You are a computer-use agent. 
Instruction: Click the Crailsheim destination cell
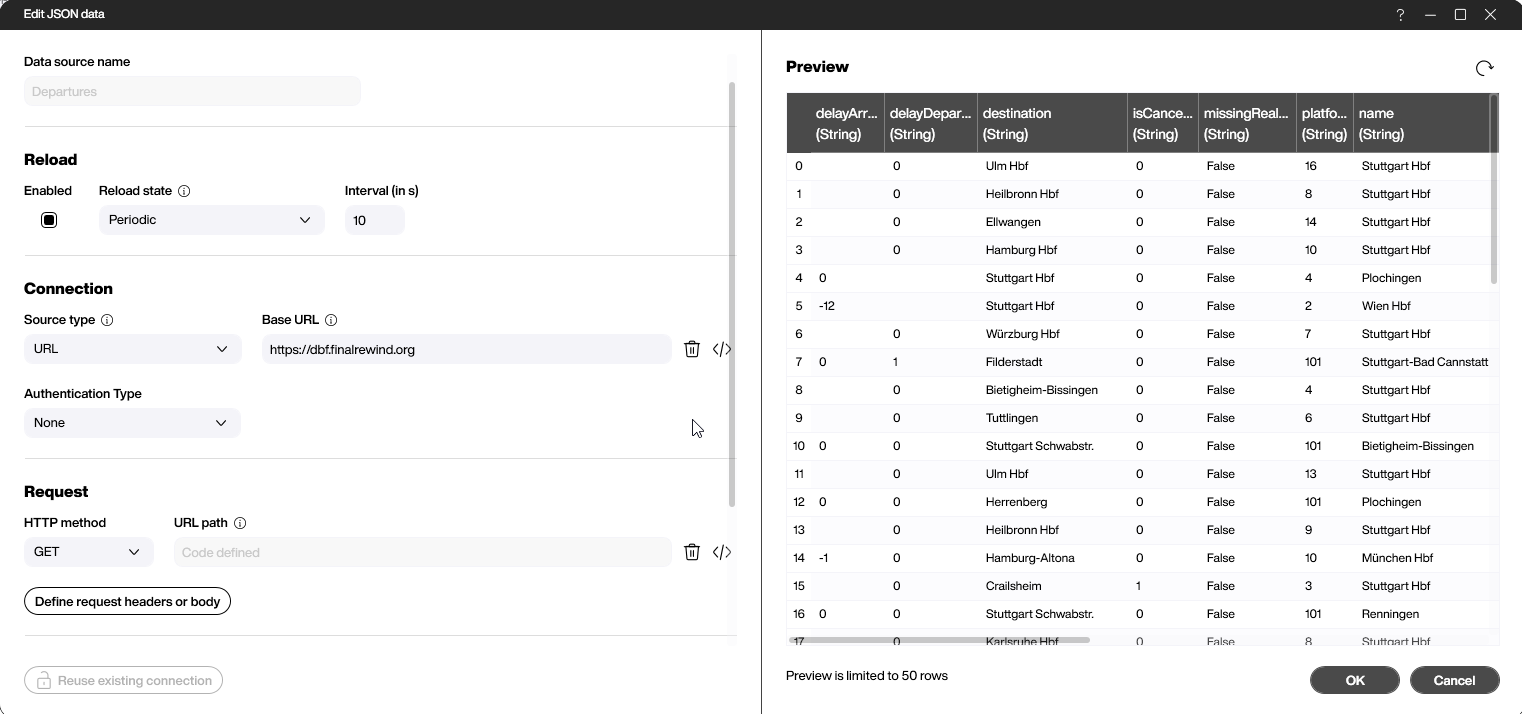point(1012,586)
